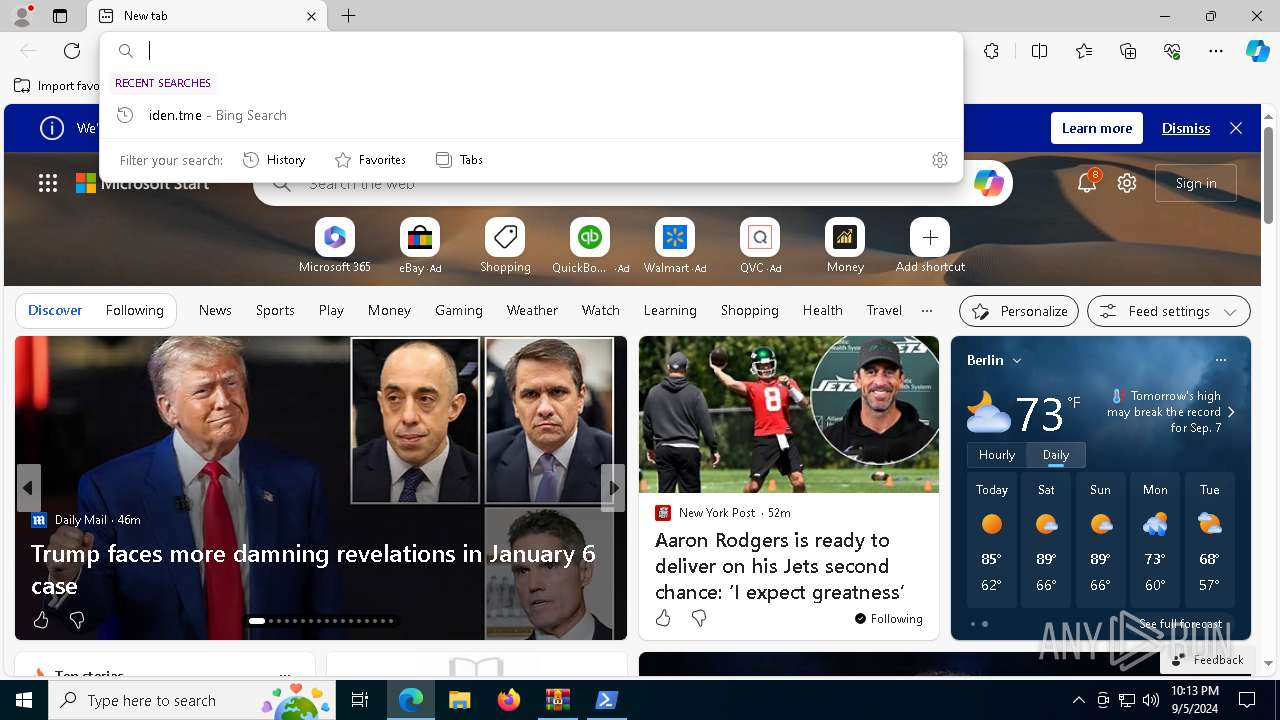Toggle split screen view
This screenshot has width=1280, height=720.
click(1039, 51)
